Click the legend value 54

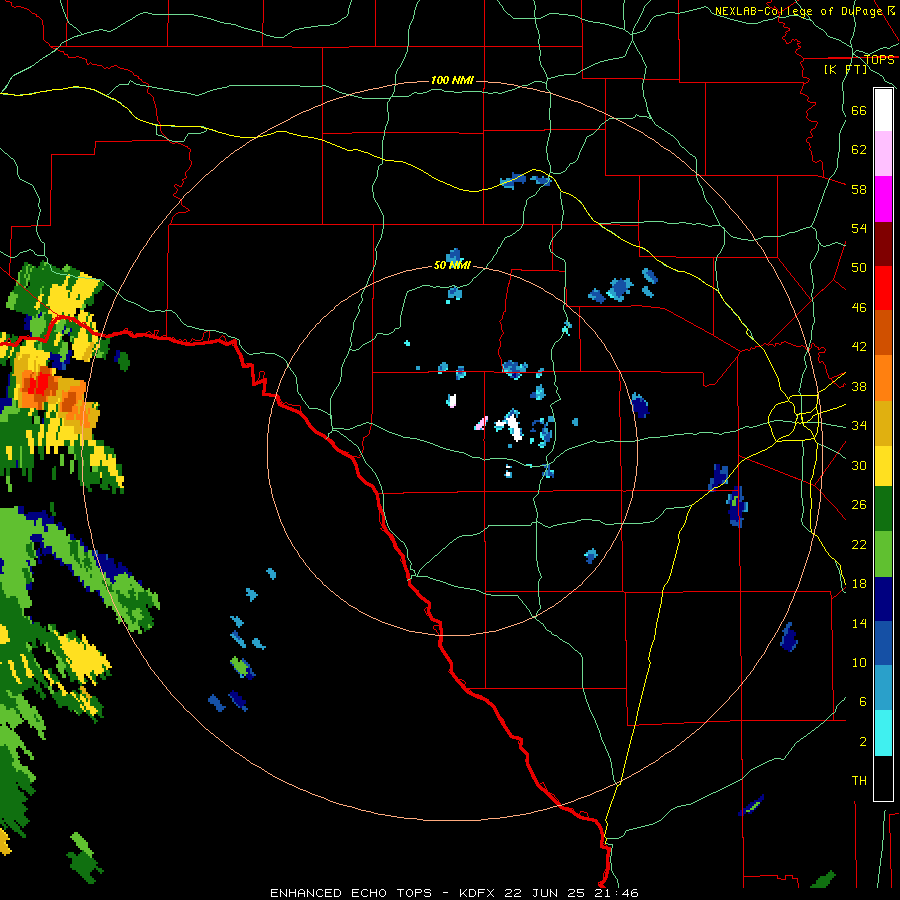coord(859,228)
